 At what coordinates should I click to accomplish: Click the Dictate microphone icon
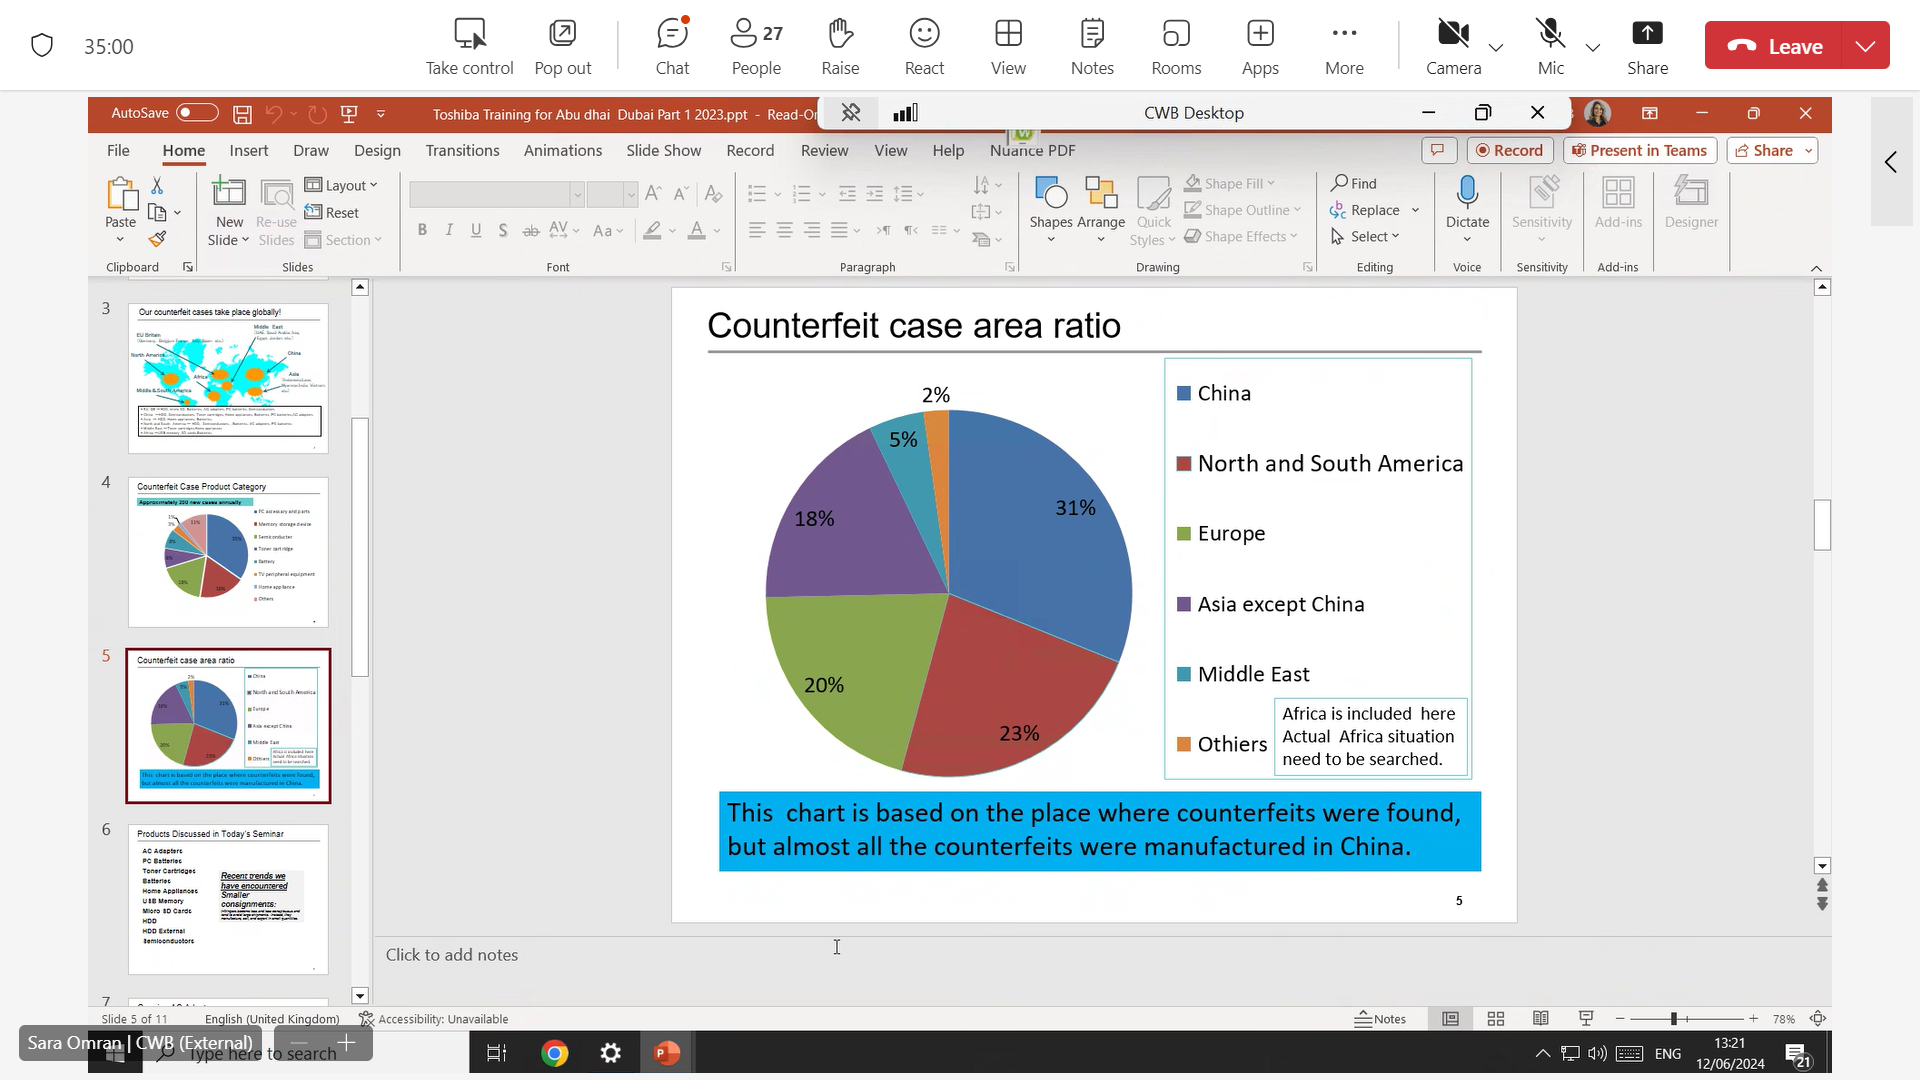pyautogui.click(x=1467, y=192)
